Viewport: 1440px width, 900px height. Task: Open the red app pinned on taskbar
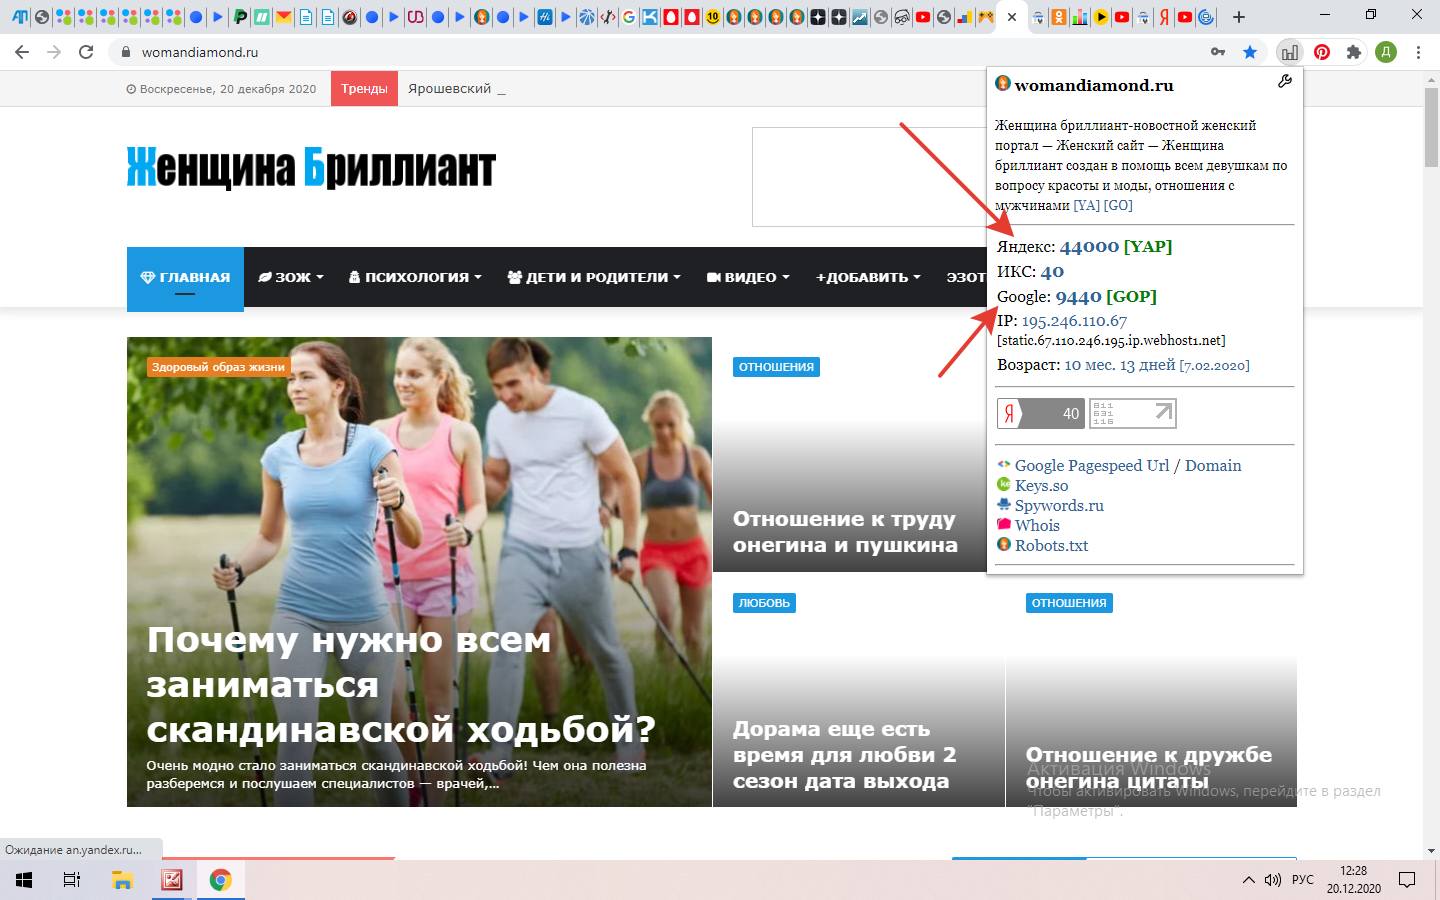pyautogui.click(x=172, y=880)
